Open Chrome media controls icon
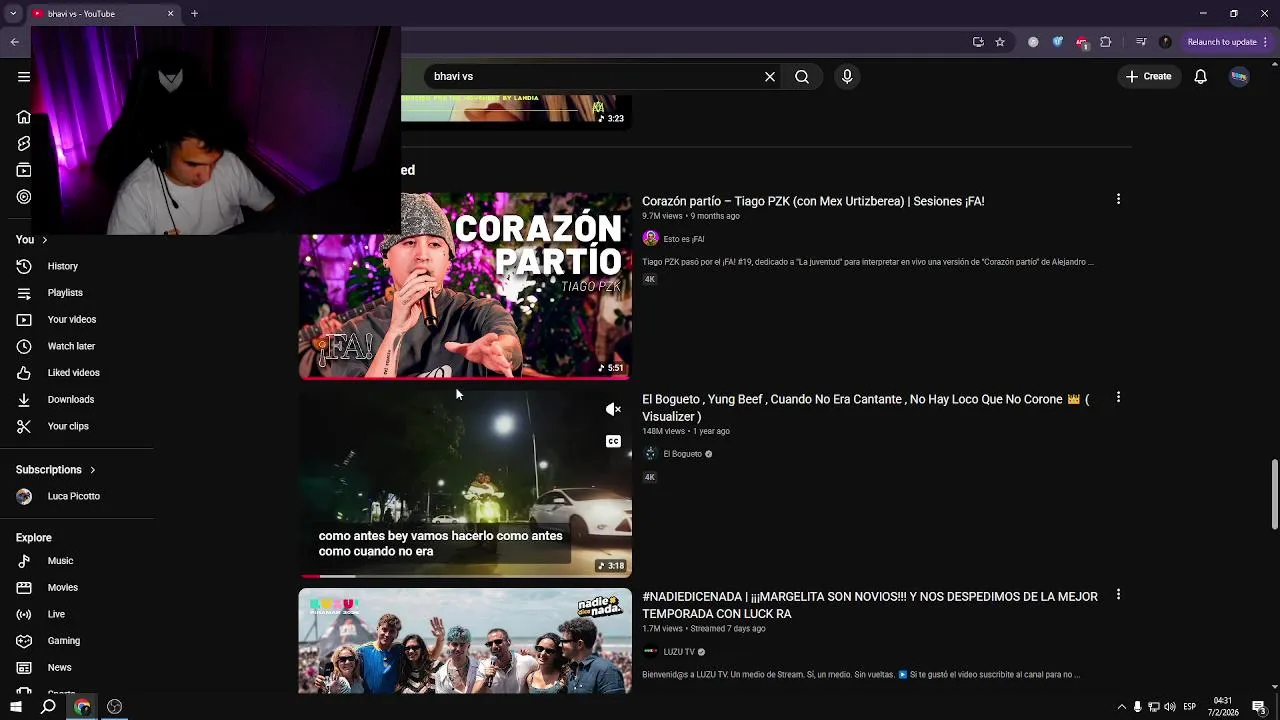The image size is (1280, 720). (x=1139, y=42)
